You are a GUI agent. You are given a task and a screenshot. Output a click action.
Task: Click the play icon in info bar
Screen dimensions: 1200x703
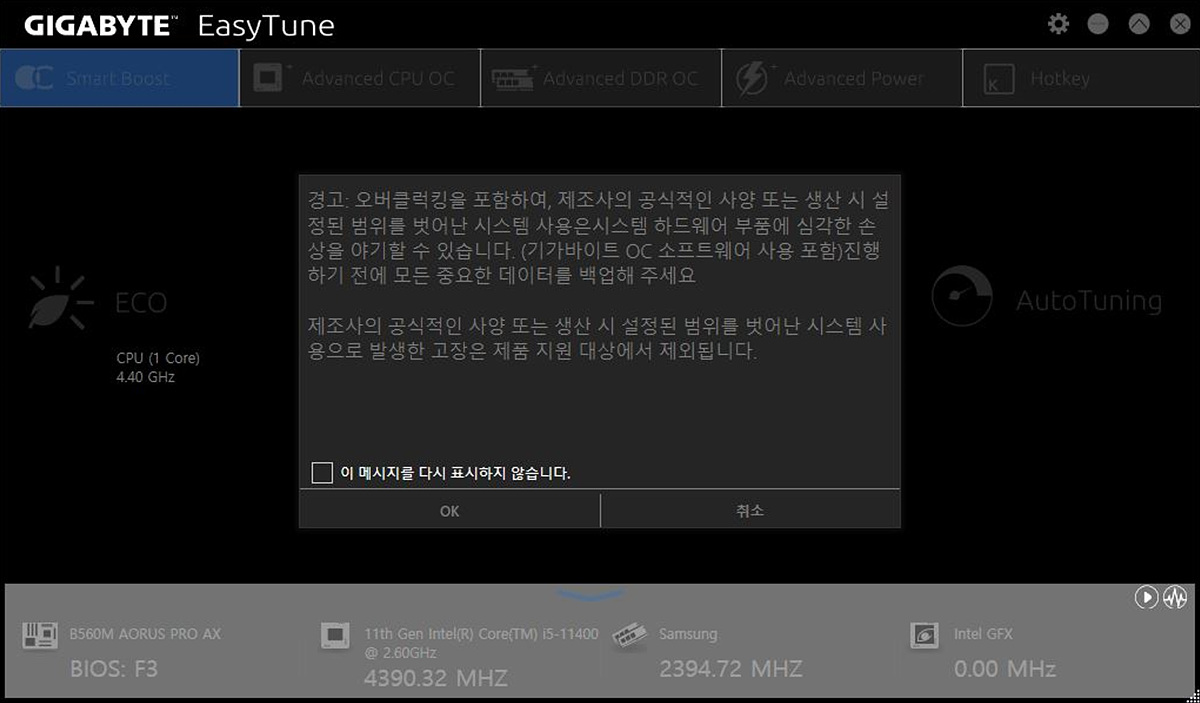(1146, 597)
